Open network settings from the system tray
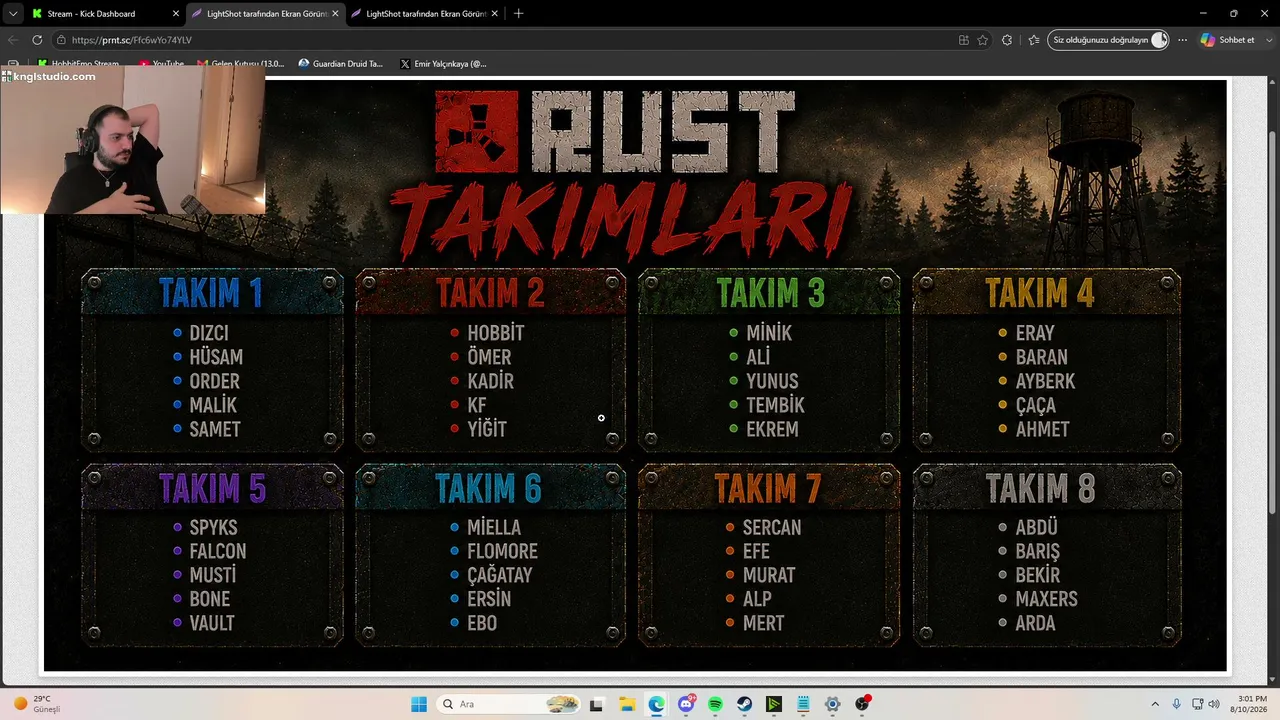This screenshot has width=1280, height=720. [1199, 704]
